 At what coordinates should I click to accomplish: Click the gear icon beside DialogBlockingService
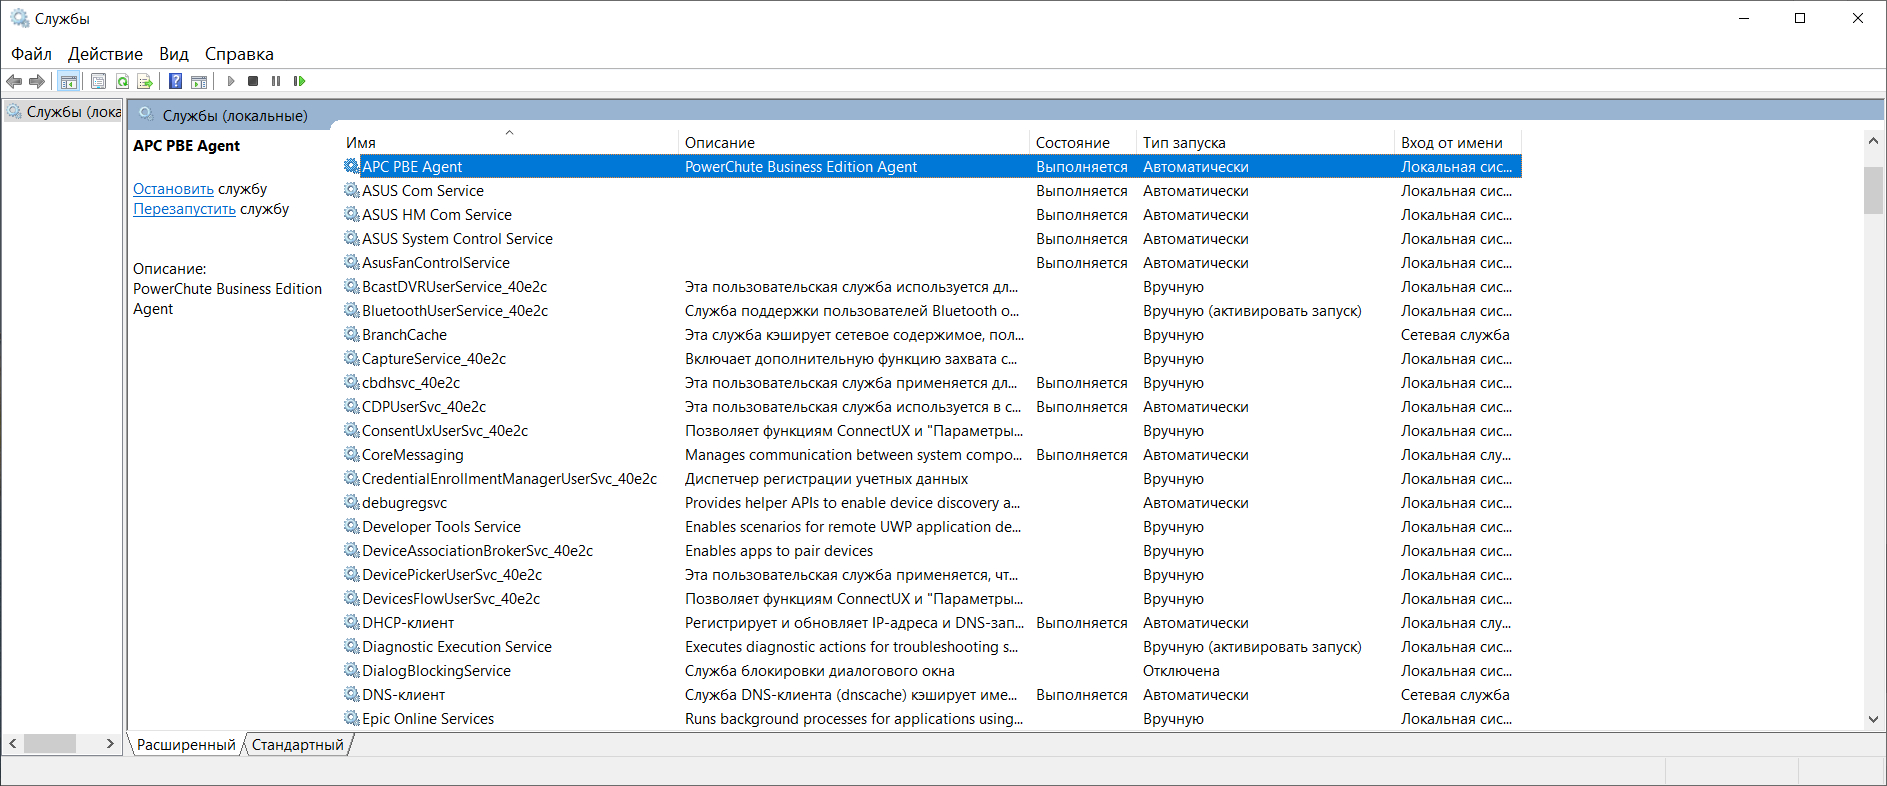(352, 670)
